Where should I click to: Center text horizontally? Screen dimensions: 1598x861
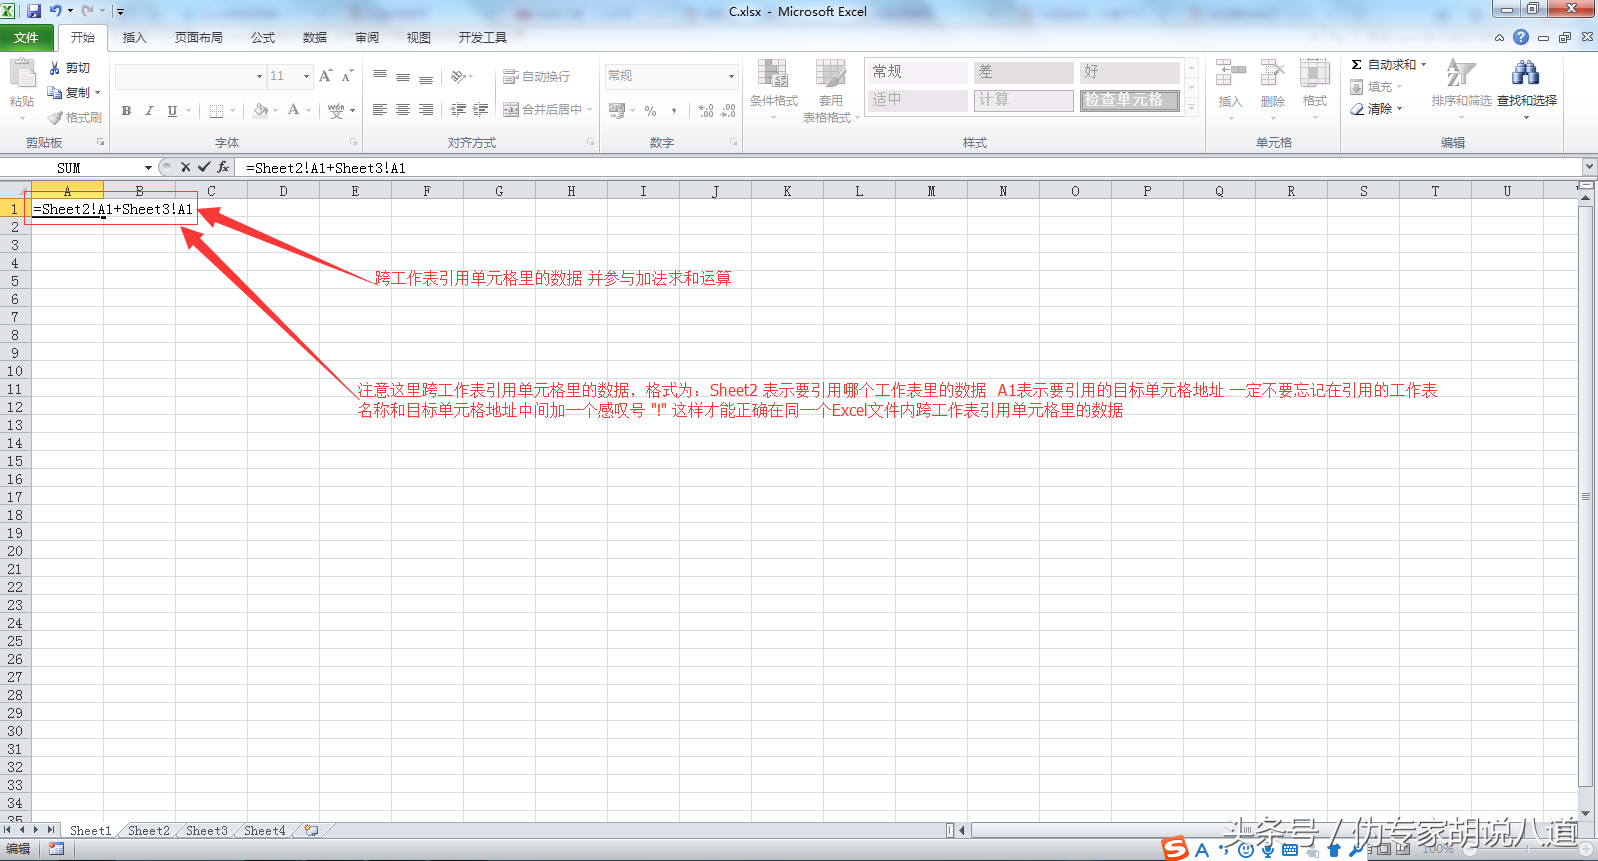coord(403,110)
